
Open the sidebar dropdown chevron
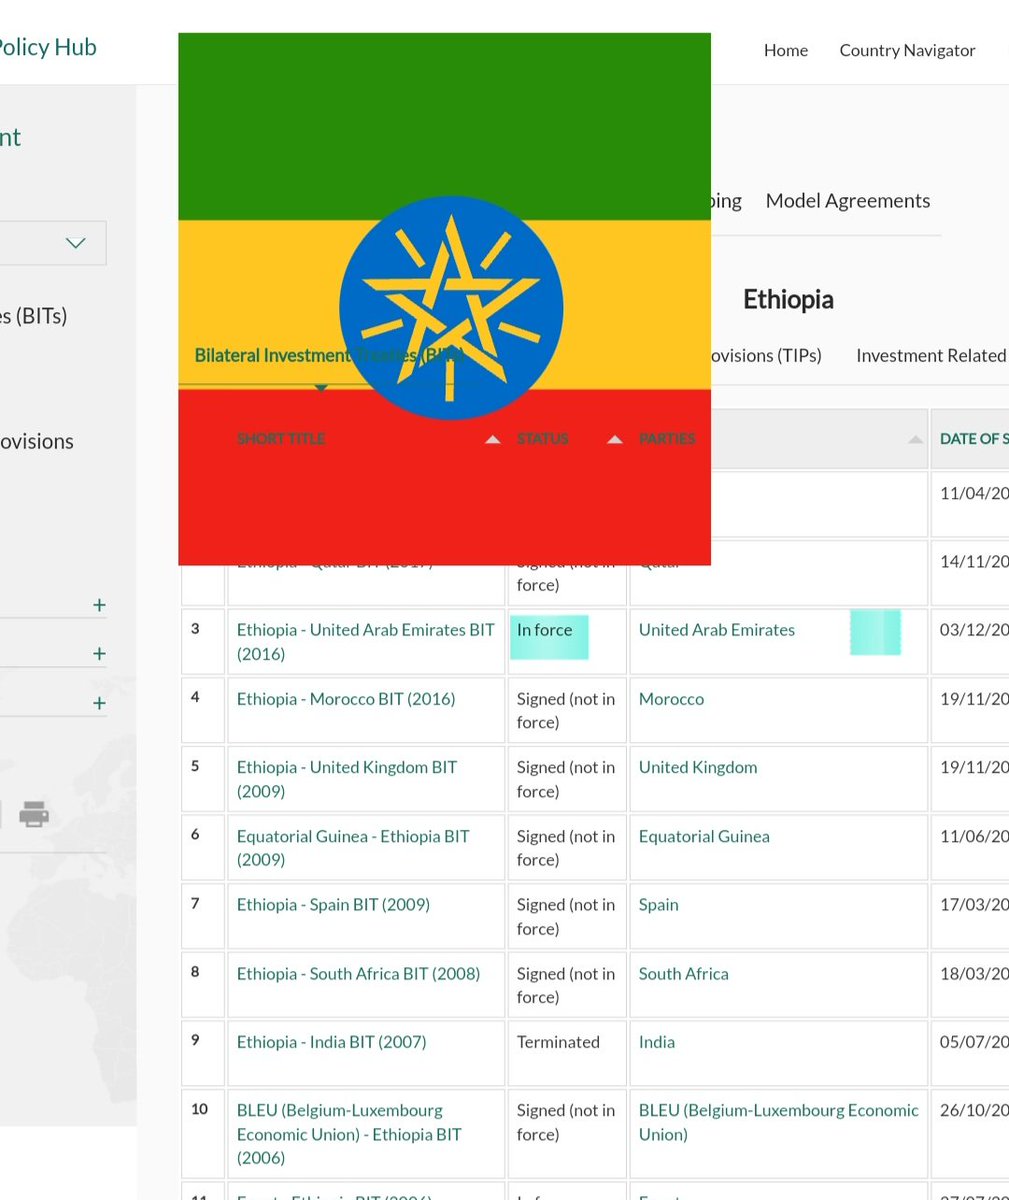[x=75, y=243]
